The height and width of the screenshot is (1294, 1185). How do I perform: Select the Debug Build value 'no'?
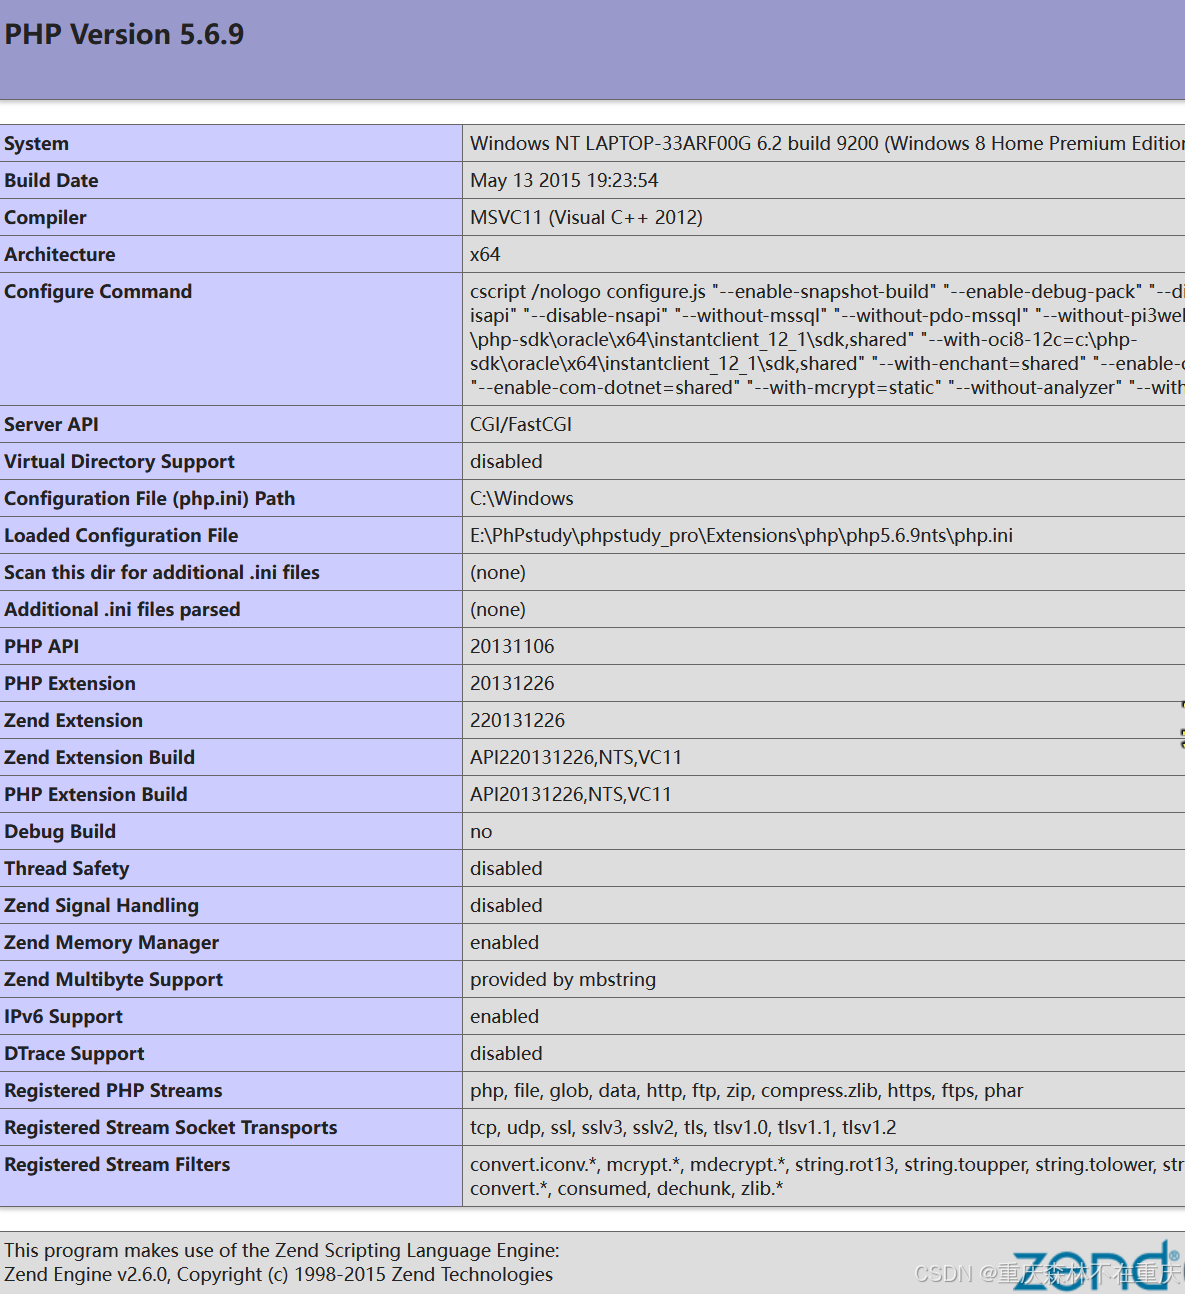pos(481,831)
